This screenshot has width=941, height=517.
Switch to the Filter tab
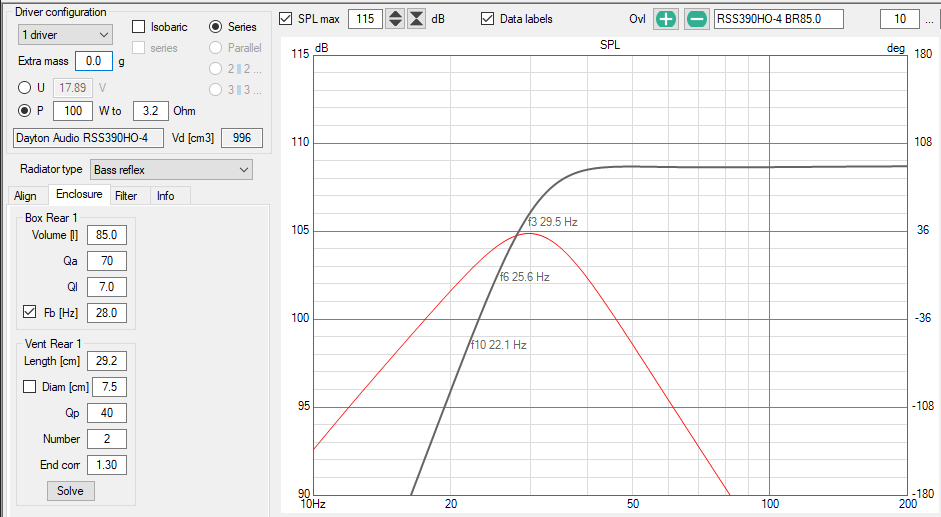pos(126,196)
